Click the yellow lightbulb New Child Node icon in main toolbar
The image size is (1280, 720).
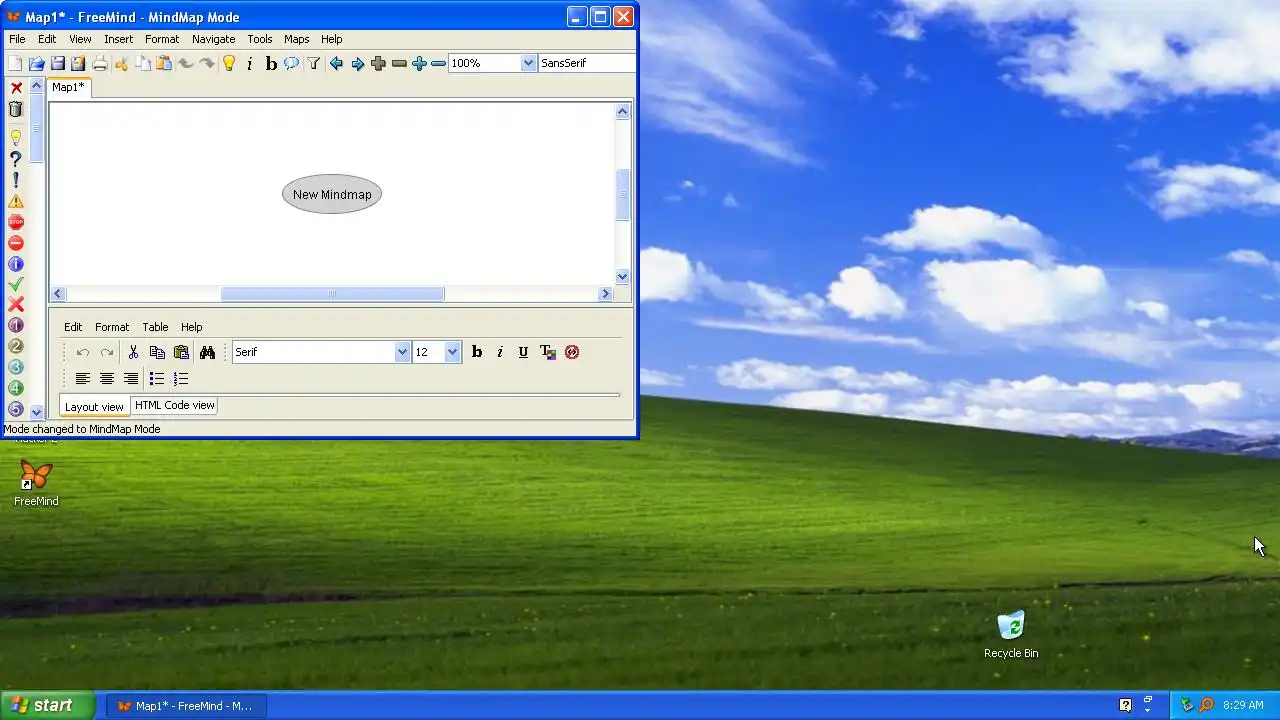[229, 63]
